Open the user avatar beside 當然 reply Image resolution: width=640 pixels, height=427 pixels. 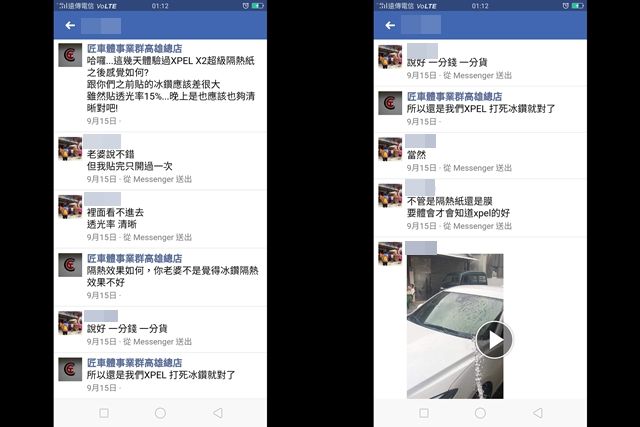pyautogui.click(x=390, y=149)
